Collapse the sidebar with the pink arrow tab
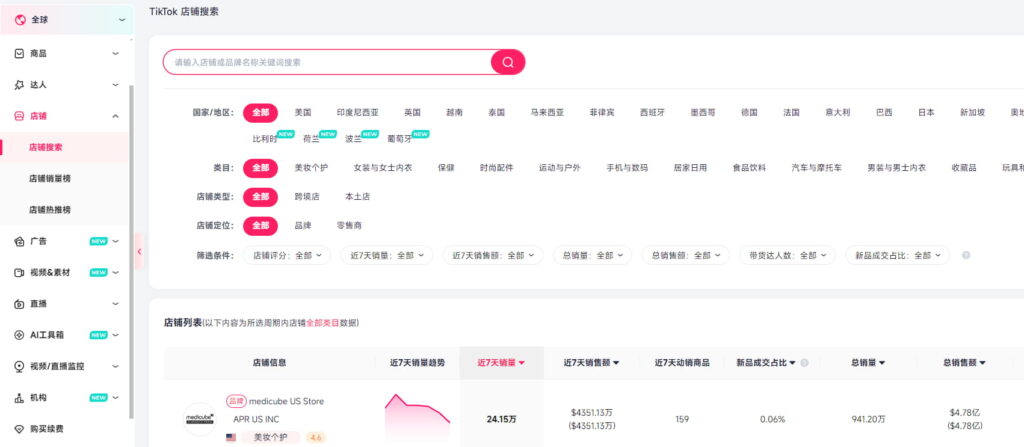This screenshot has height=447, width=1024. point(139,251)
